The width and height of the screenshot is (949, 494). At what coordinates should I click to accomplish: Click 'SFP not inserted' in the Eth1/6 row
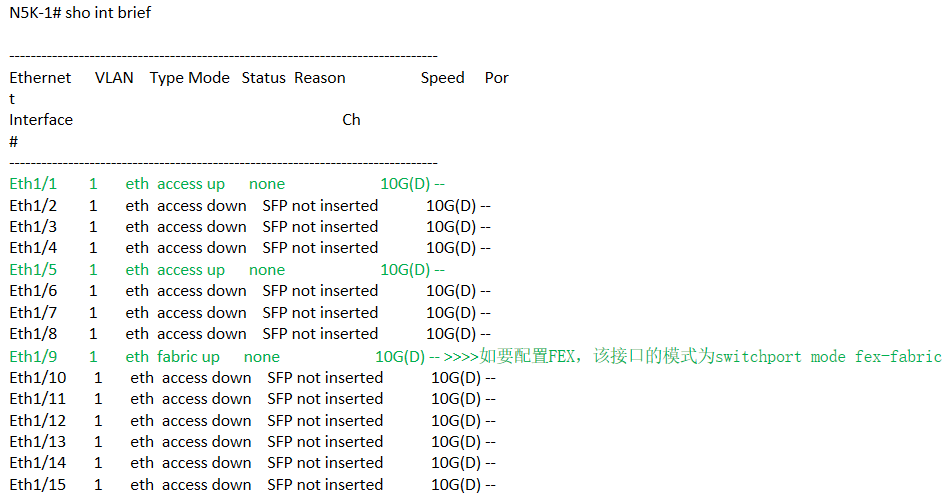pos(320,291)
